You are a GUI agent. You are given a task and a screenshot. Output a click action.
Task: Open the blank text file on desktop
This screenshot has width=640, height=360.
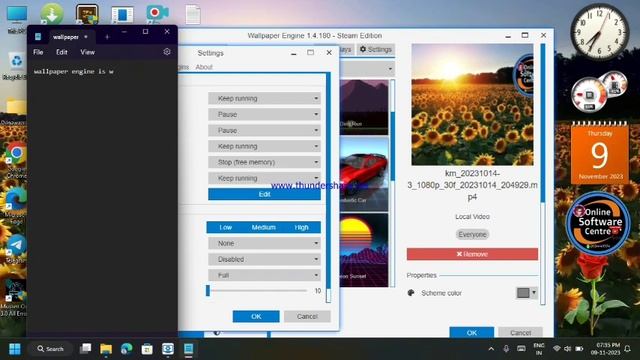pyautogui.click(x=193, y=14)
